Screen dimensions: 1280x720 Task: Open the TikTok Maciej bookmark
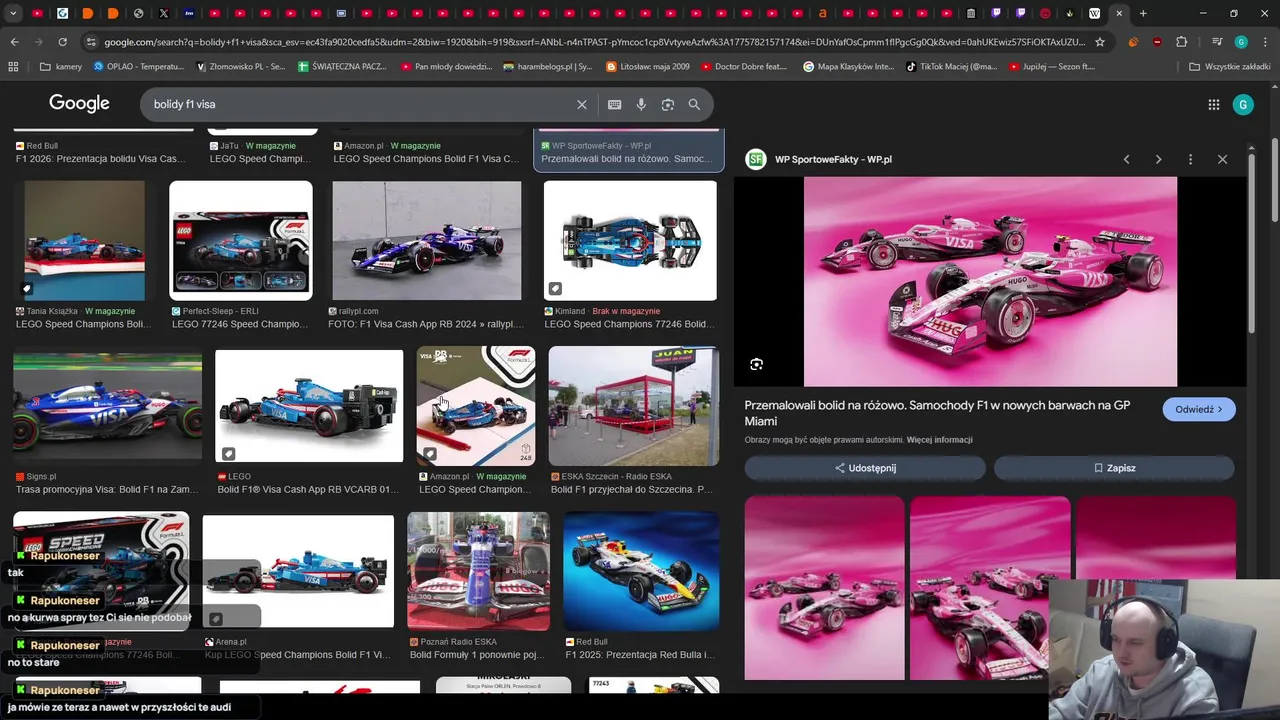tap(952, 67)
